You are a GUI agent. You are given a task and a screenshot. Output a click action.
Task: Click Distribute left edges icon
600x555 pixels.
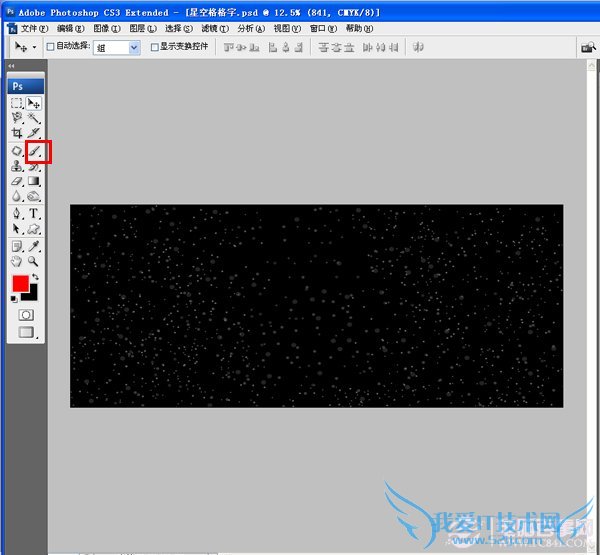pos(368,47)
